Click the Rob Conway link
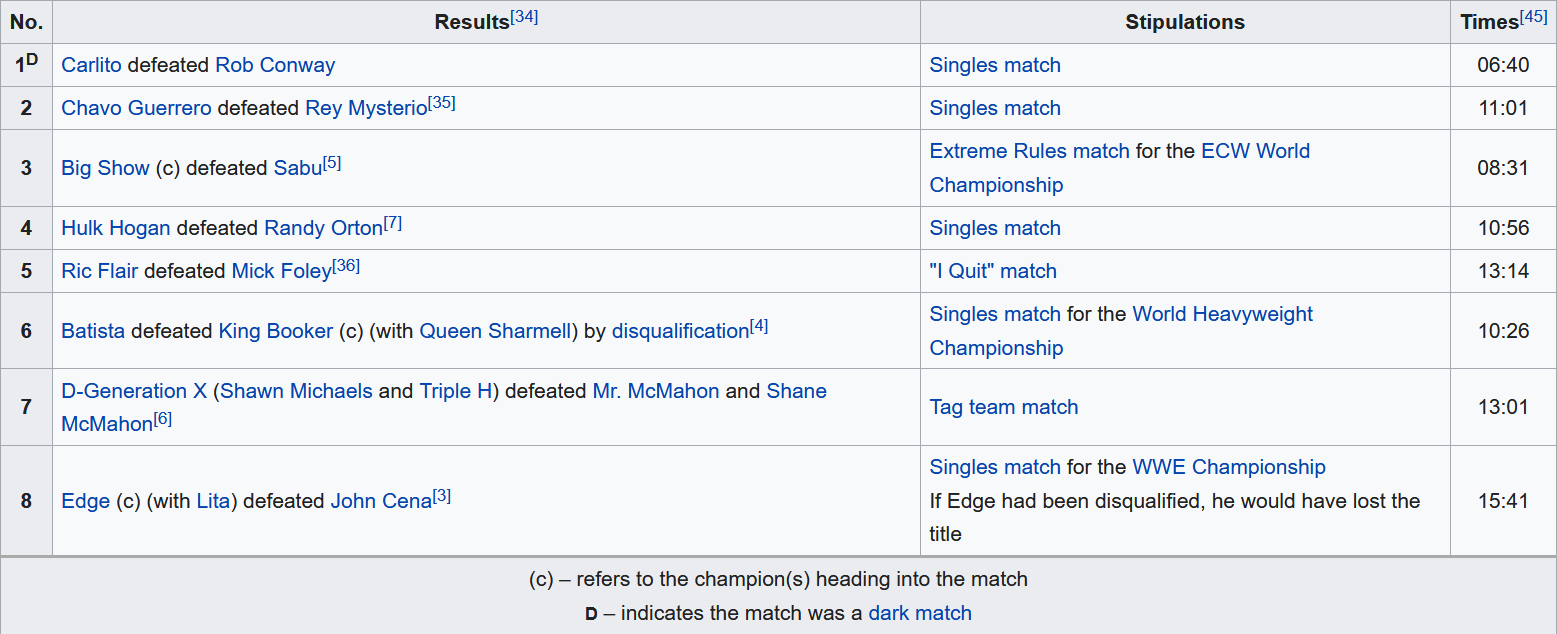Viewport: 1557px width, 634px height. point(275,65)
